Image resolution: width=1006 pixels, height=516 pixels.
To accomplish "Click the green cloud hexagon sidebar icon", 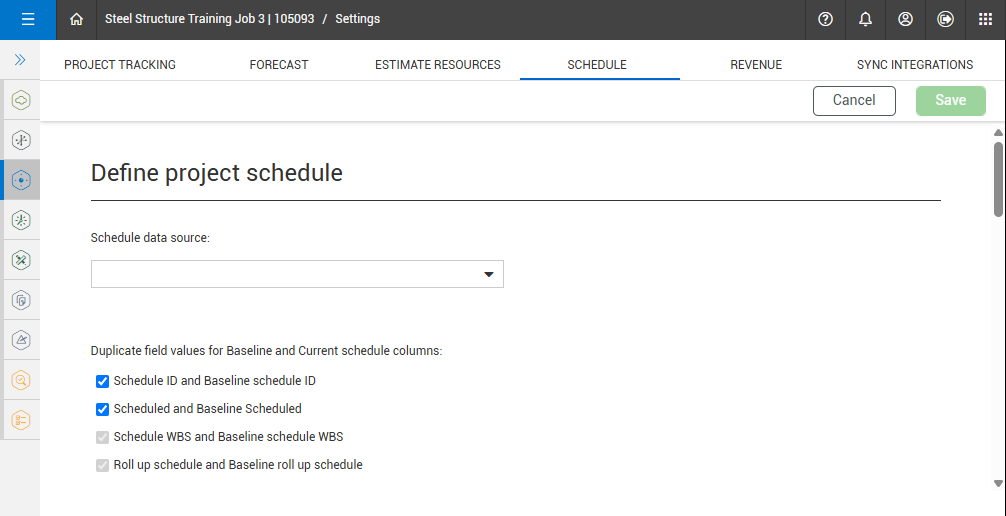I will [x=21, y=100].
